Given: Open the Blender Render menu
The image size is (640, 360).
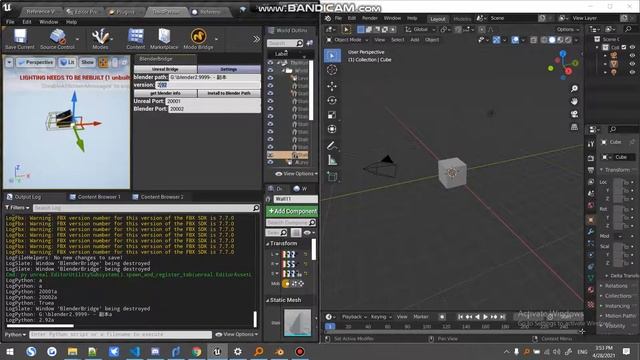Looking at the screenshot, I should pyautogui.click(x=369, y=18).
